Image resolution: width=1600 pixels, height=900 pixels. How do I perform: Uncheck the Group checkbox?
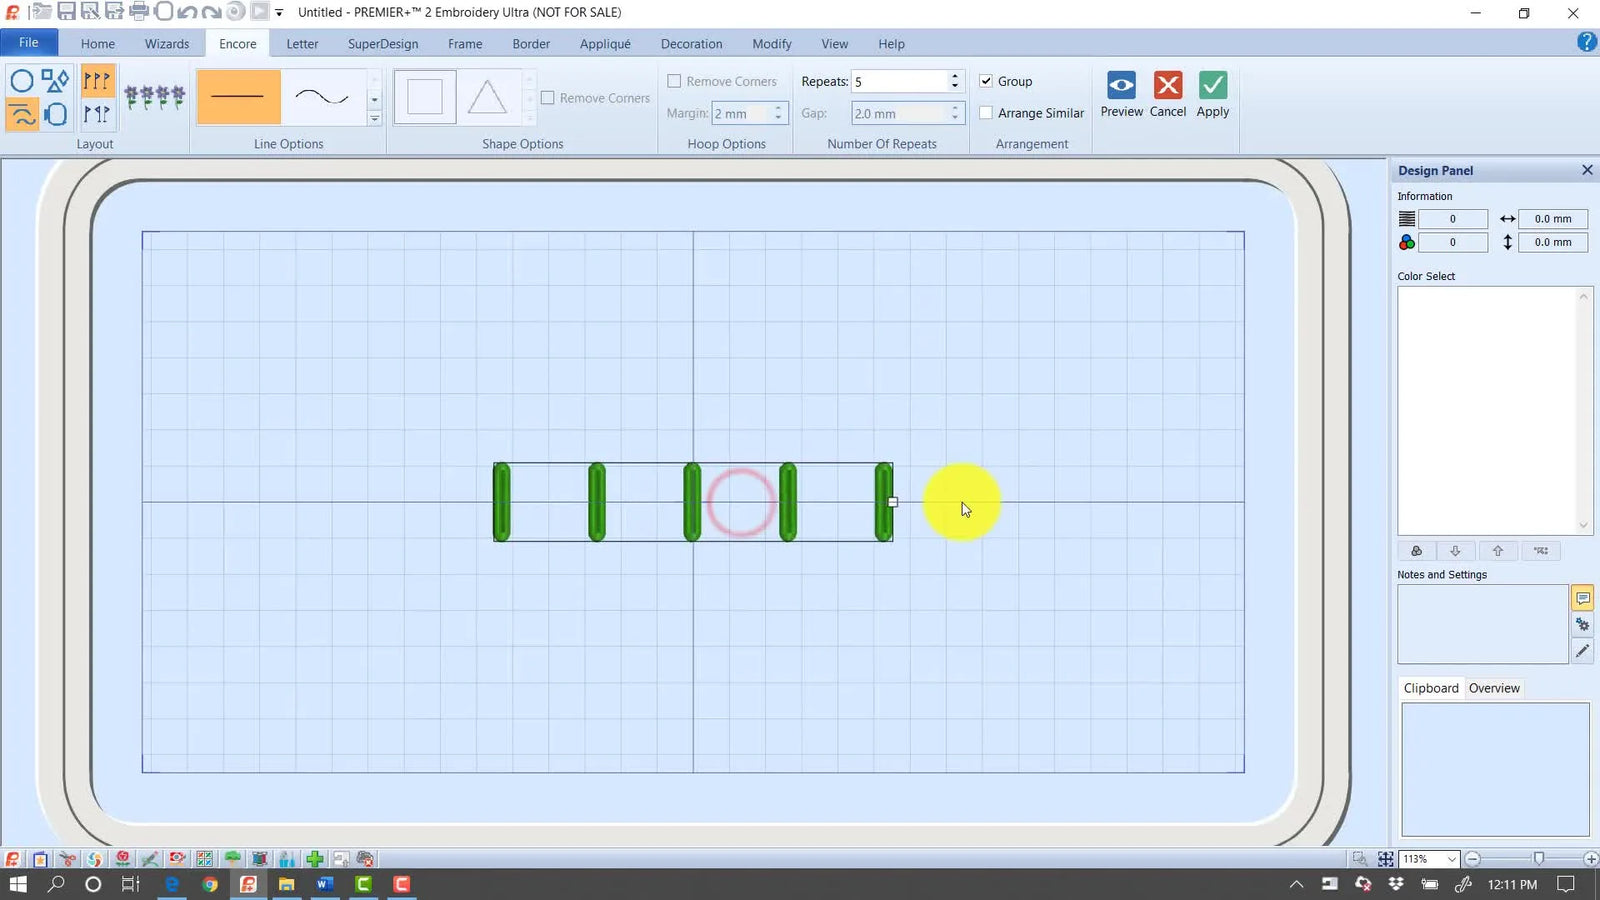(x=986, y=81)
